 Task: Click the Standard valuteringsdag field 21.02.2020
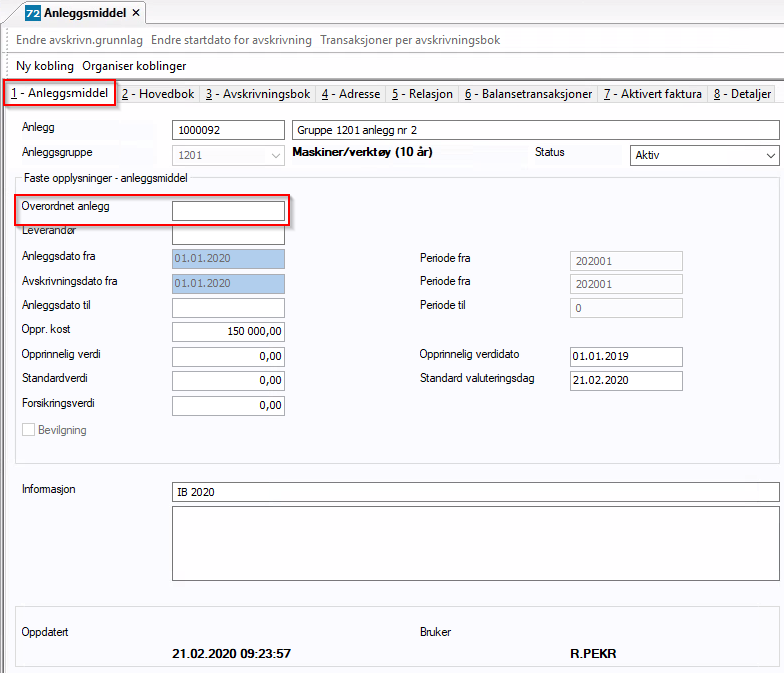626,380
